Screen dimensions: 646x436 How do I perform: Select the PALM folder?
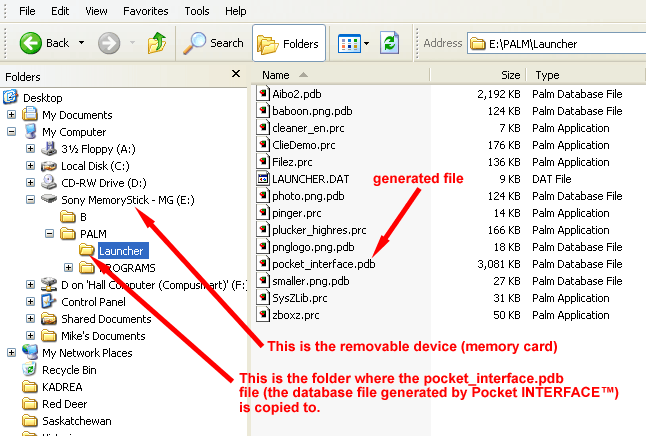pyautogui.click(x=93, y=234)
